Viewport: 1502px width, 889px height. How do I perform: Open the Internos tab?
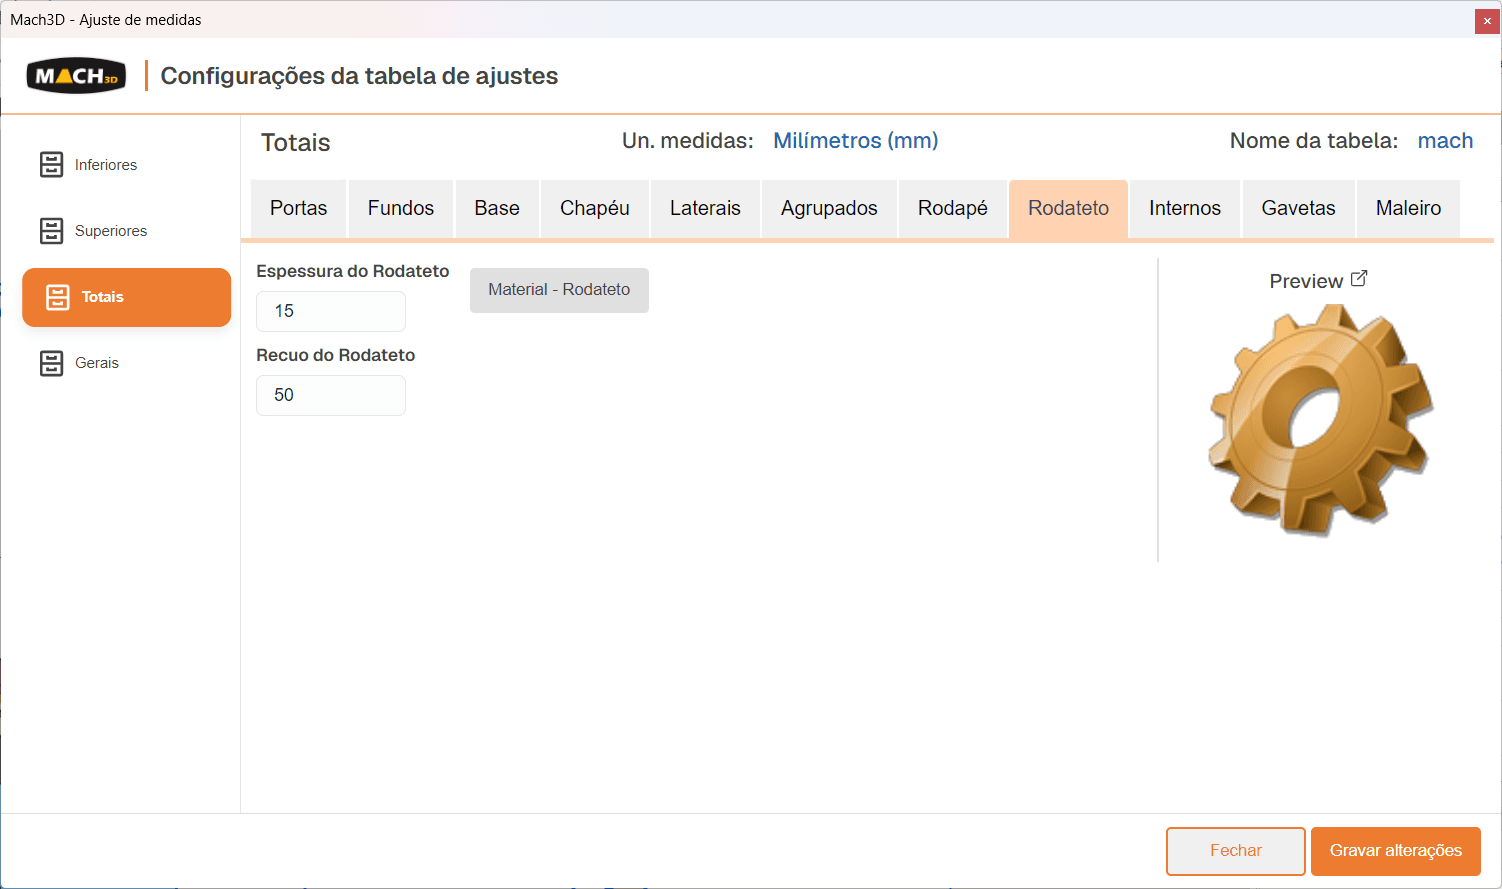point(1185,208)
